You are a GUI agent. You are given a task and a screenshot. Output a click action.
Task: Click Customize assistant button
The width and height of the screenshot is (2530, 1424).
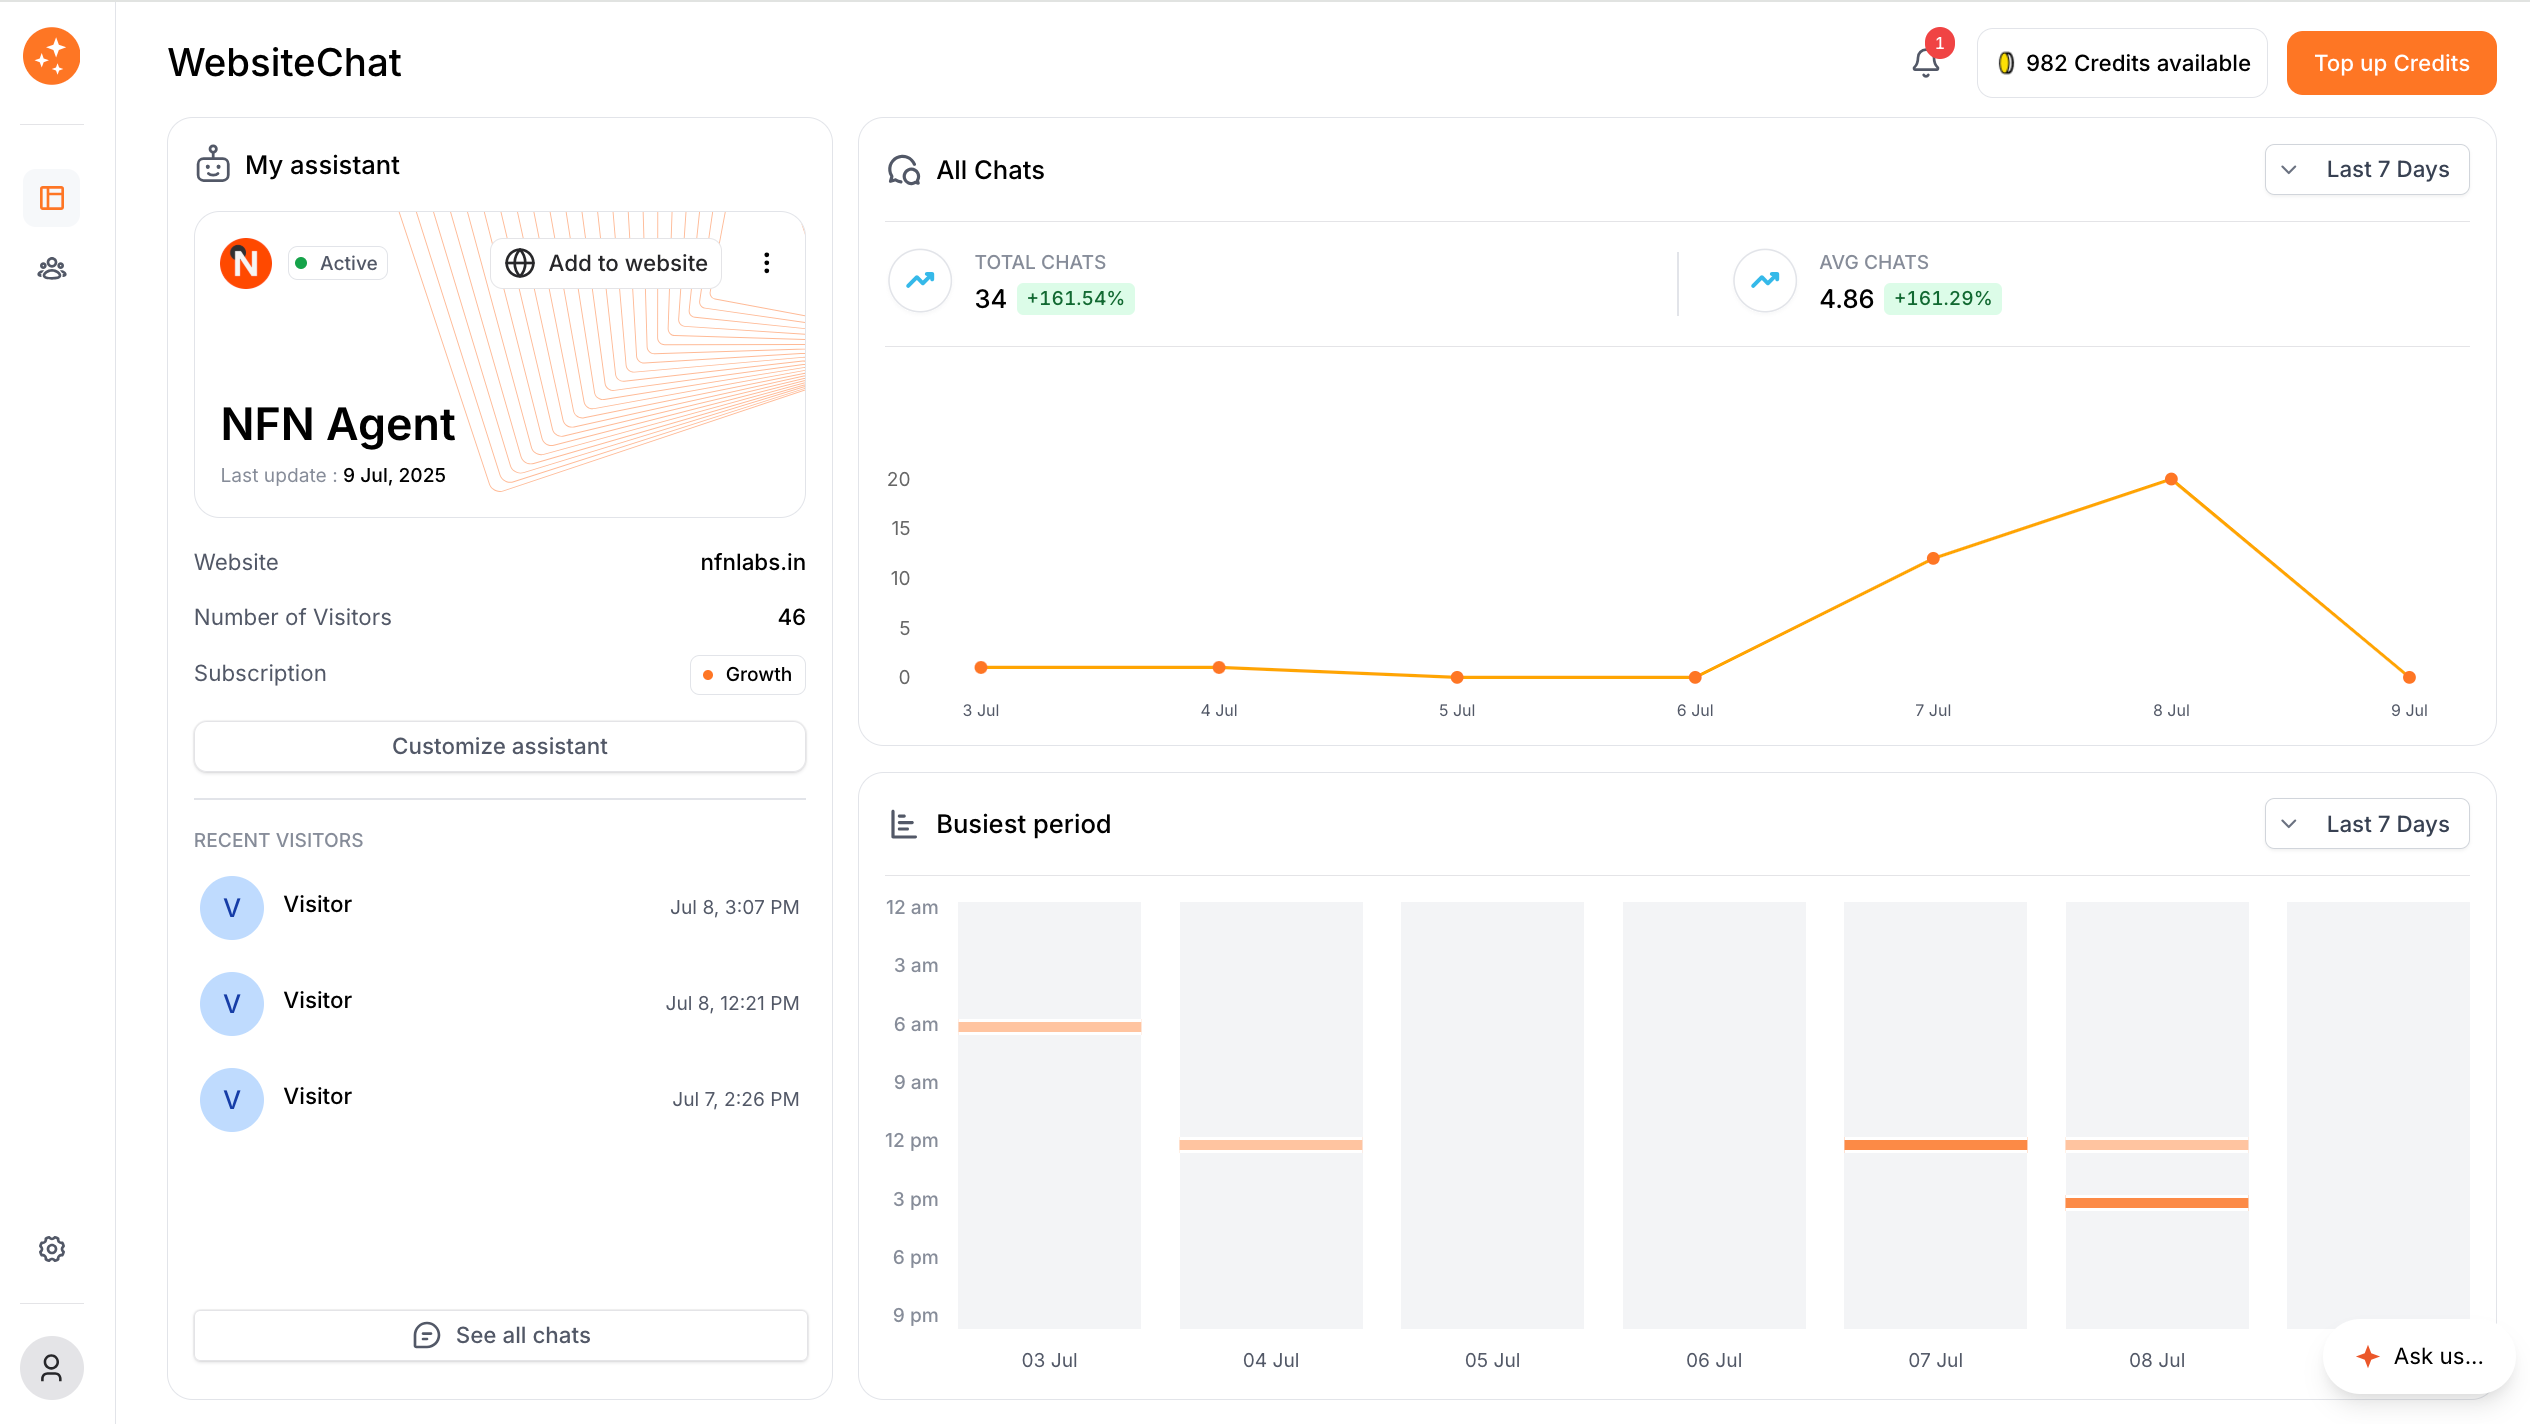pyautogui.click(x=499, y=746)
